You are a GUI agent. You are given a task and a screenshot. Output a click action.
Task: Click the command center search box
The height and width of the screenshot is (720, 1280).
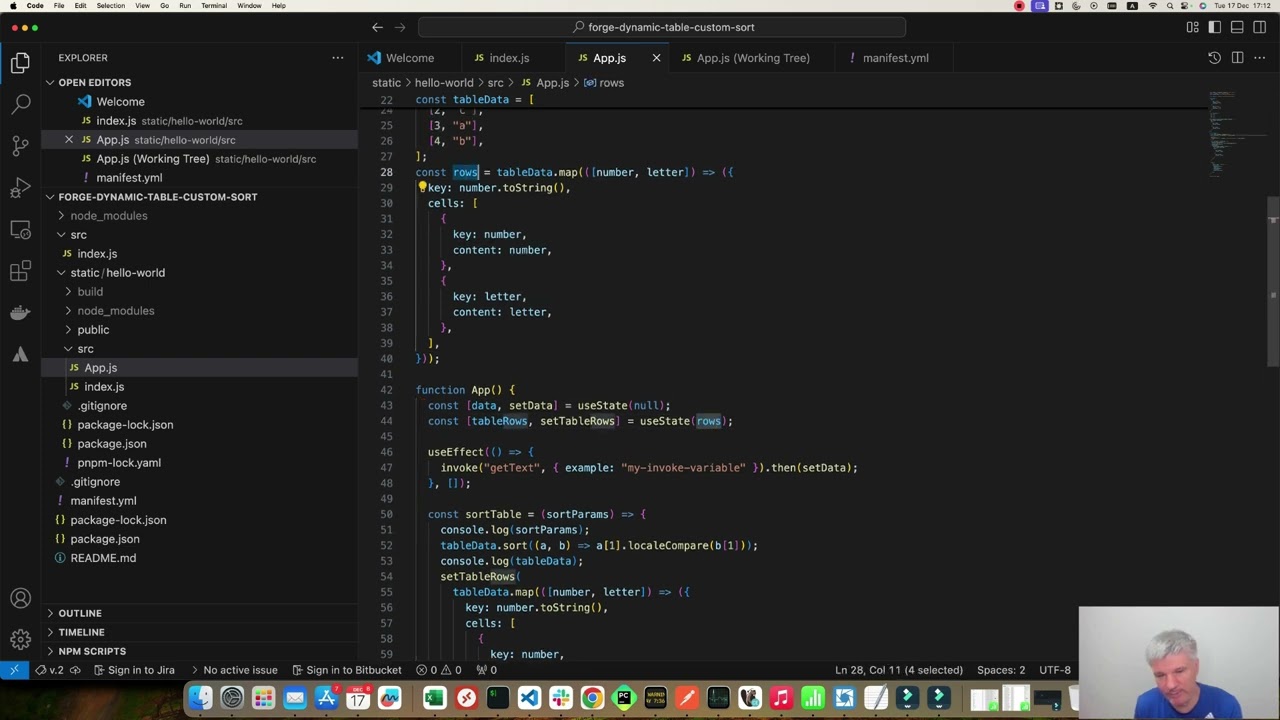tap(662, 27)
